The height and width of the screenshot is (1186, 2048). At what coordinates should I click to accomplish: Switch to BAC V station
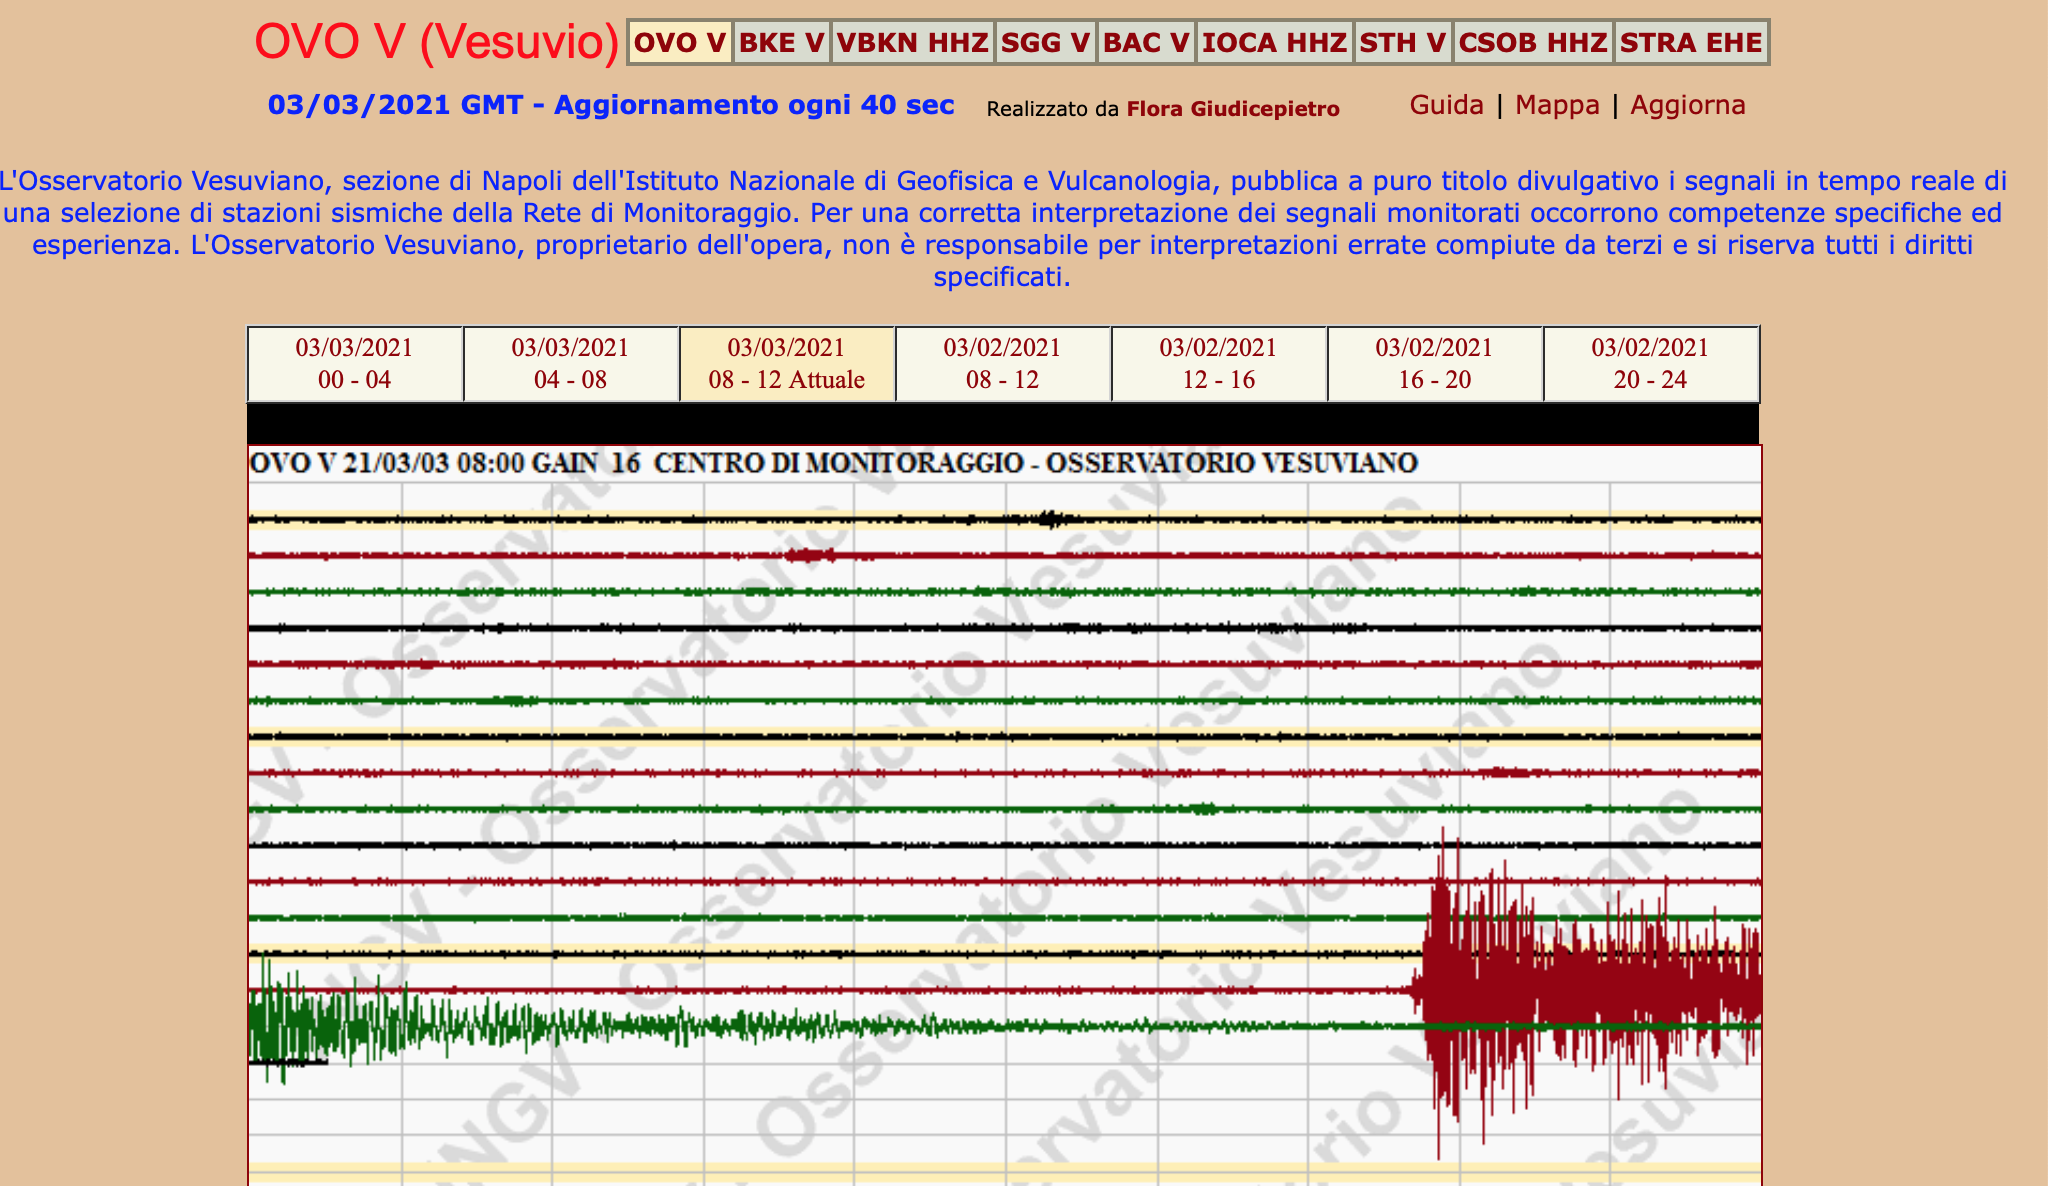tap(1146, 42)
